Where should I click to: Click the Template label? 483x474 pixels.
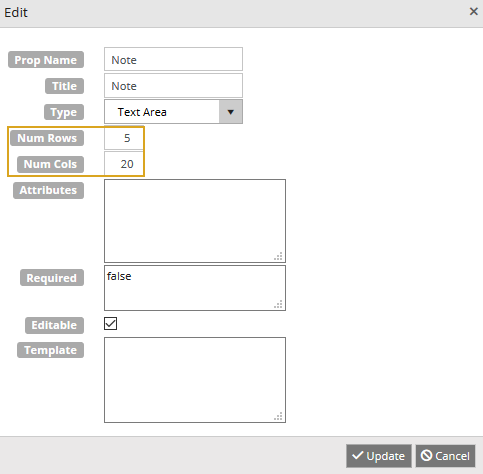click(x=50, y=350)
